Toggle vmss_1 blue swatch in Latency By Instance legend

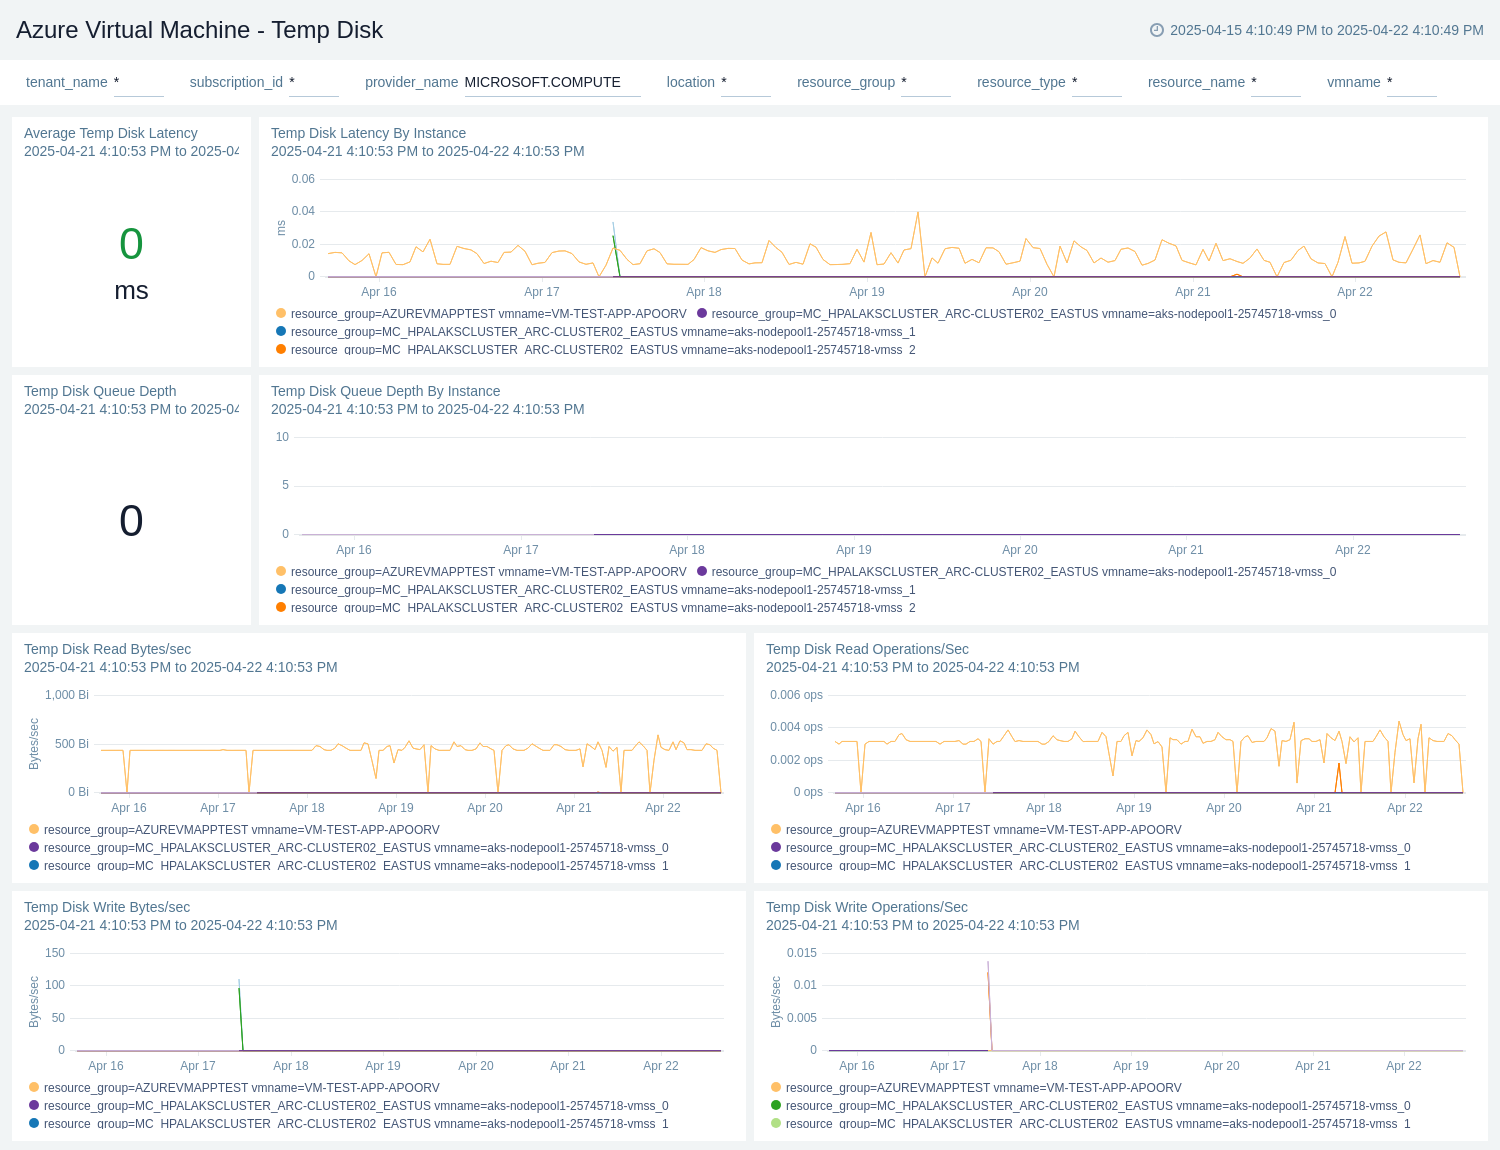[x=281, y=331]
